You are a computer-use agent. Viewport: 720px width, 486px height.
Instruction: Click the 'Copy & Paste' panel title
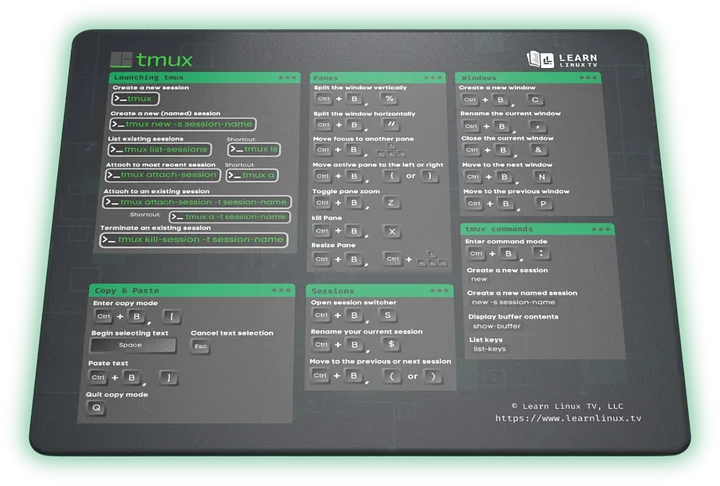[x=127, y=290]
